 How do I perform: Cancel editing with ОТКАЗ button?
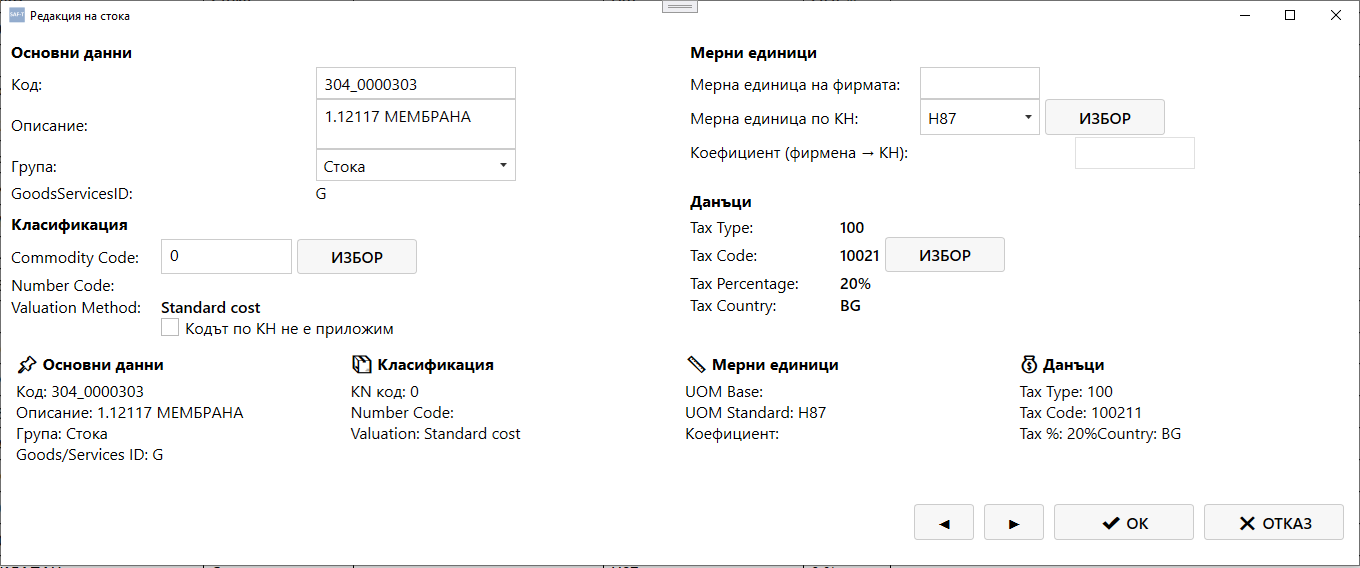pyautogui.click(x=1274, y=522)
